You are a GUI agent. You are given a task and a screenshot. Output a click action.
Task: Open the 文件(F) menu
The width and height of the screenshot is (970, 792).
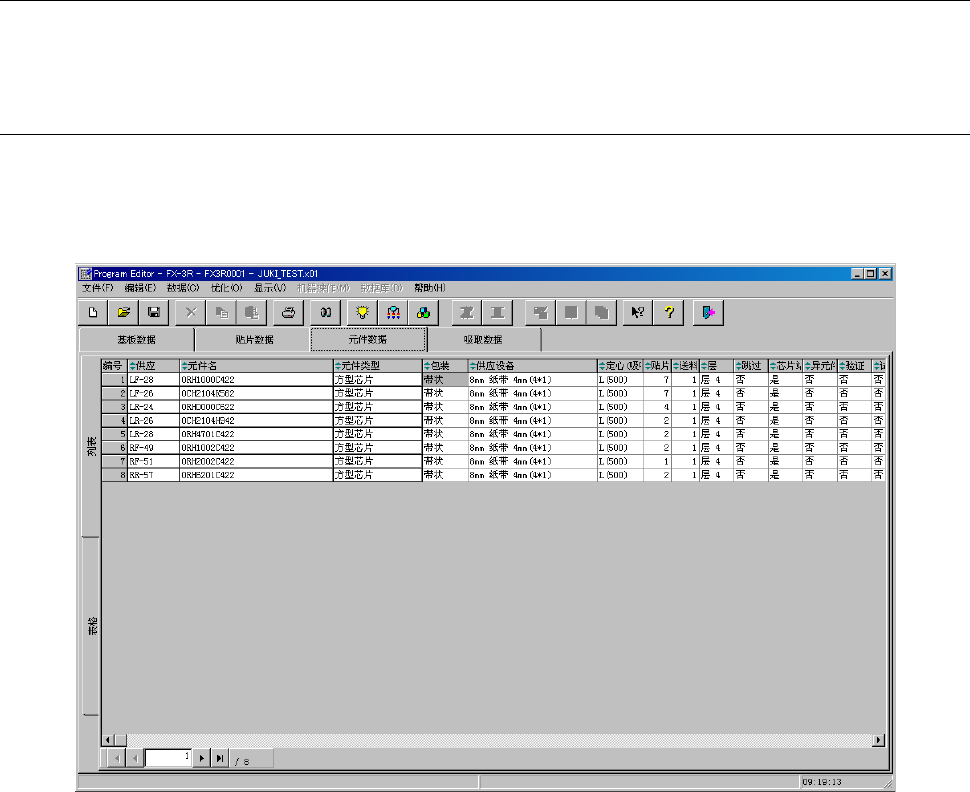[98, 288]
